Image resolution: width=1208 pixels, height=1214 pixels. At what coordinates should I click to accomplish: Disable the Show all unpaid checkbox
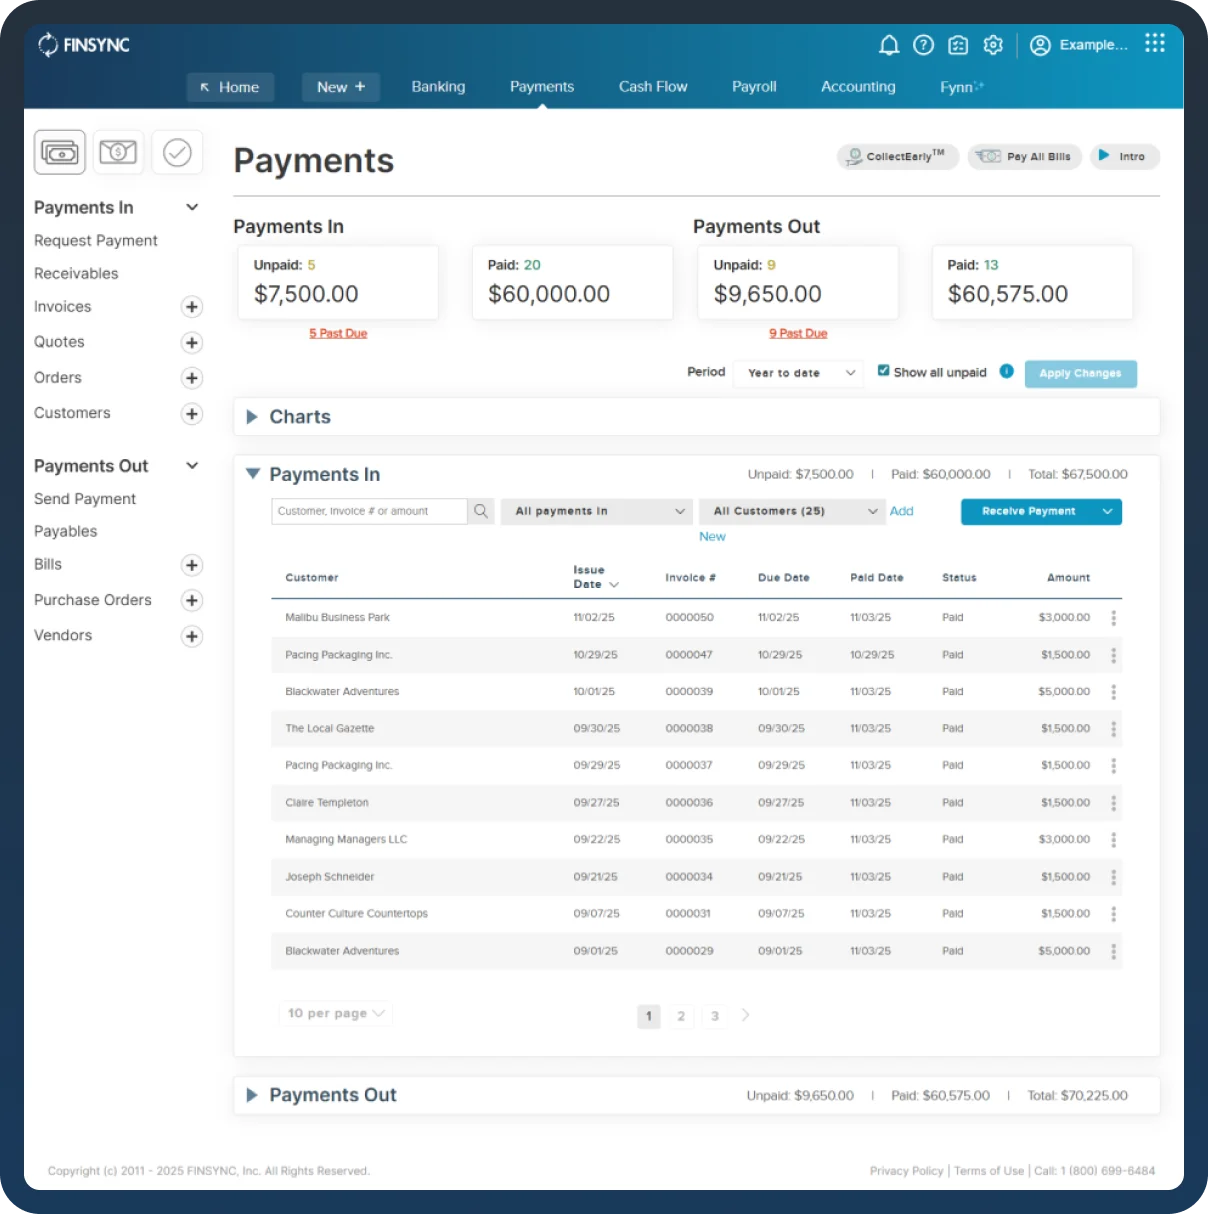click(883, 370)
